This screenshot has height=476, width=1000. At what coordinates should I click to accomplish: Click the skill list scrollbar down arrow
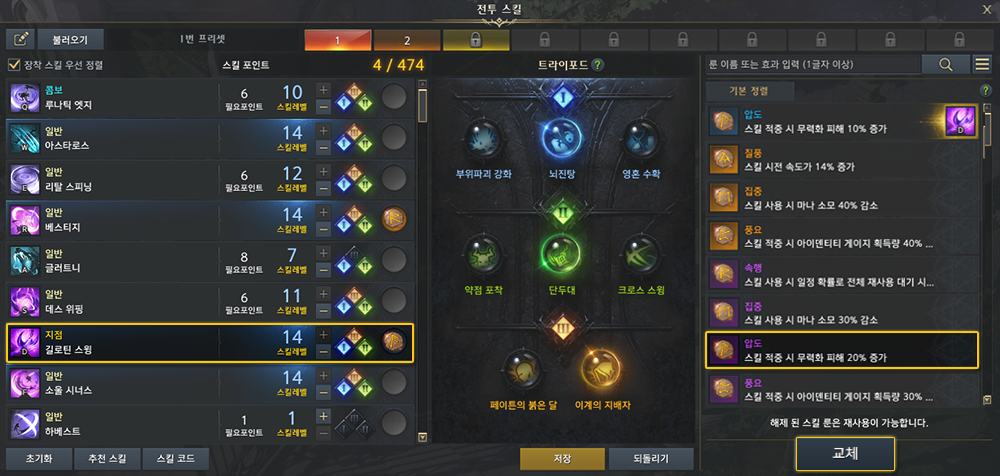pos(422,438)
